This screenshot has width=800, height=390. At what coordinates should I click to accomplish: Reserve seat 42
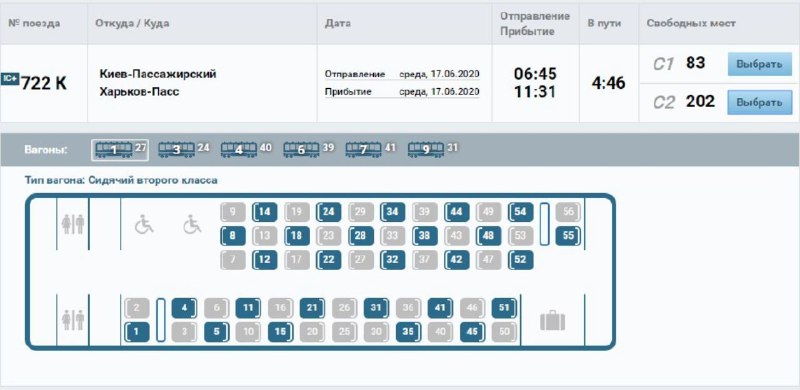pos(457,260)
